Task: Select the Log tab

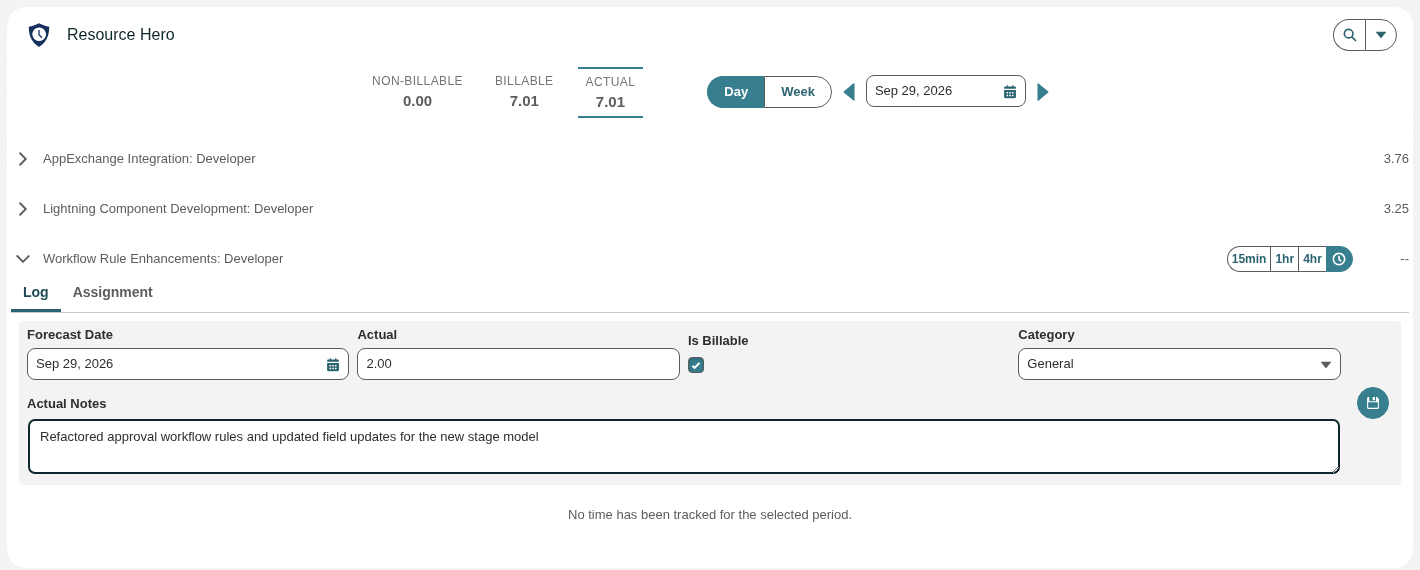Action: click(36, 292)
